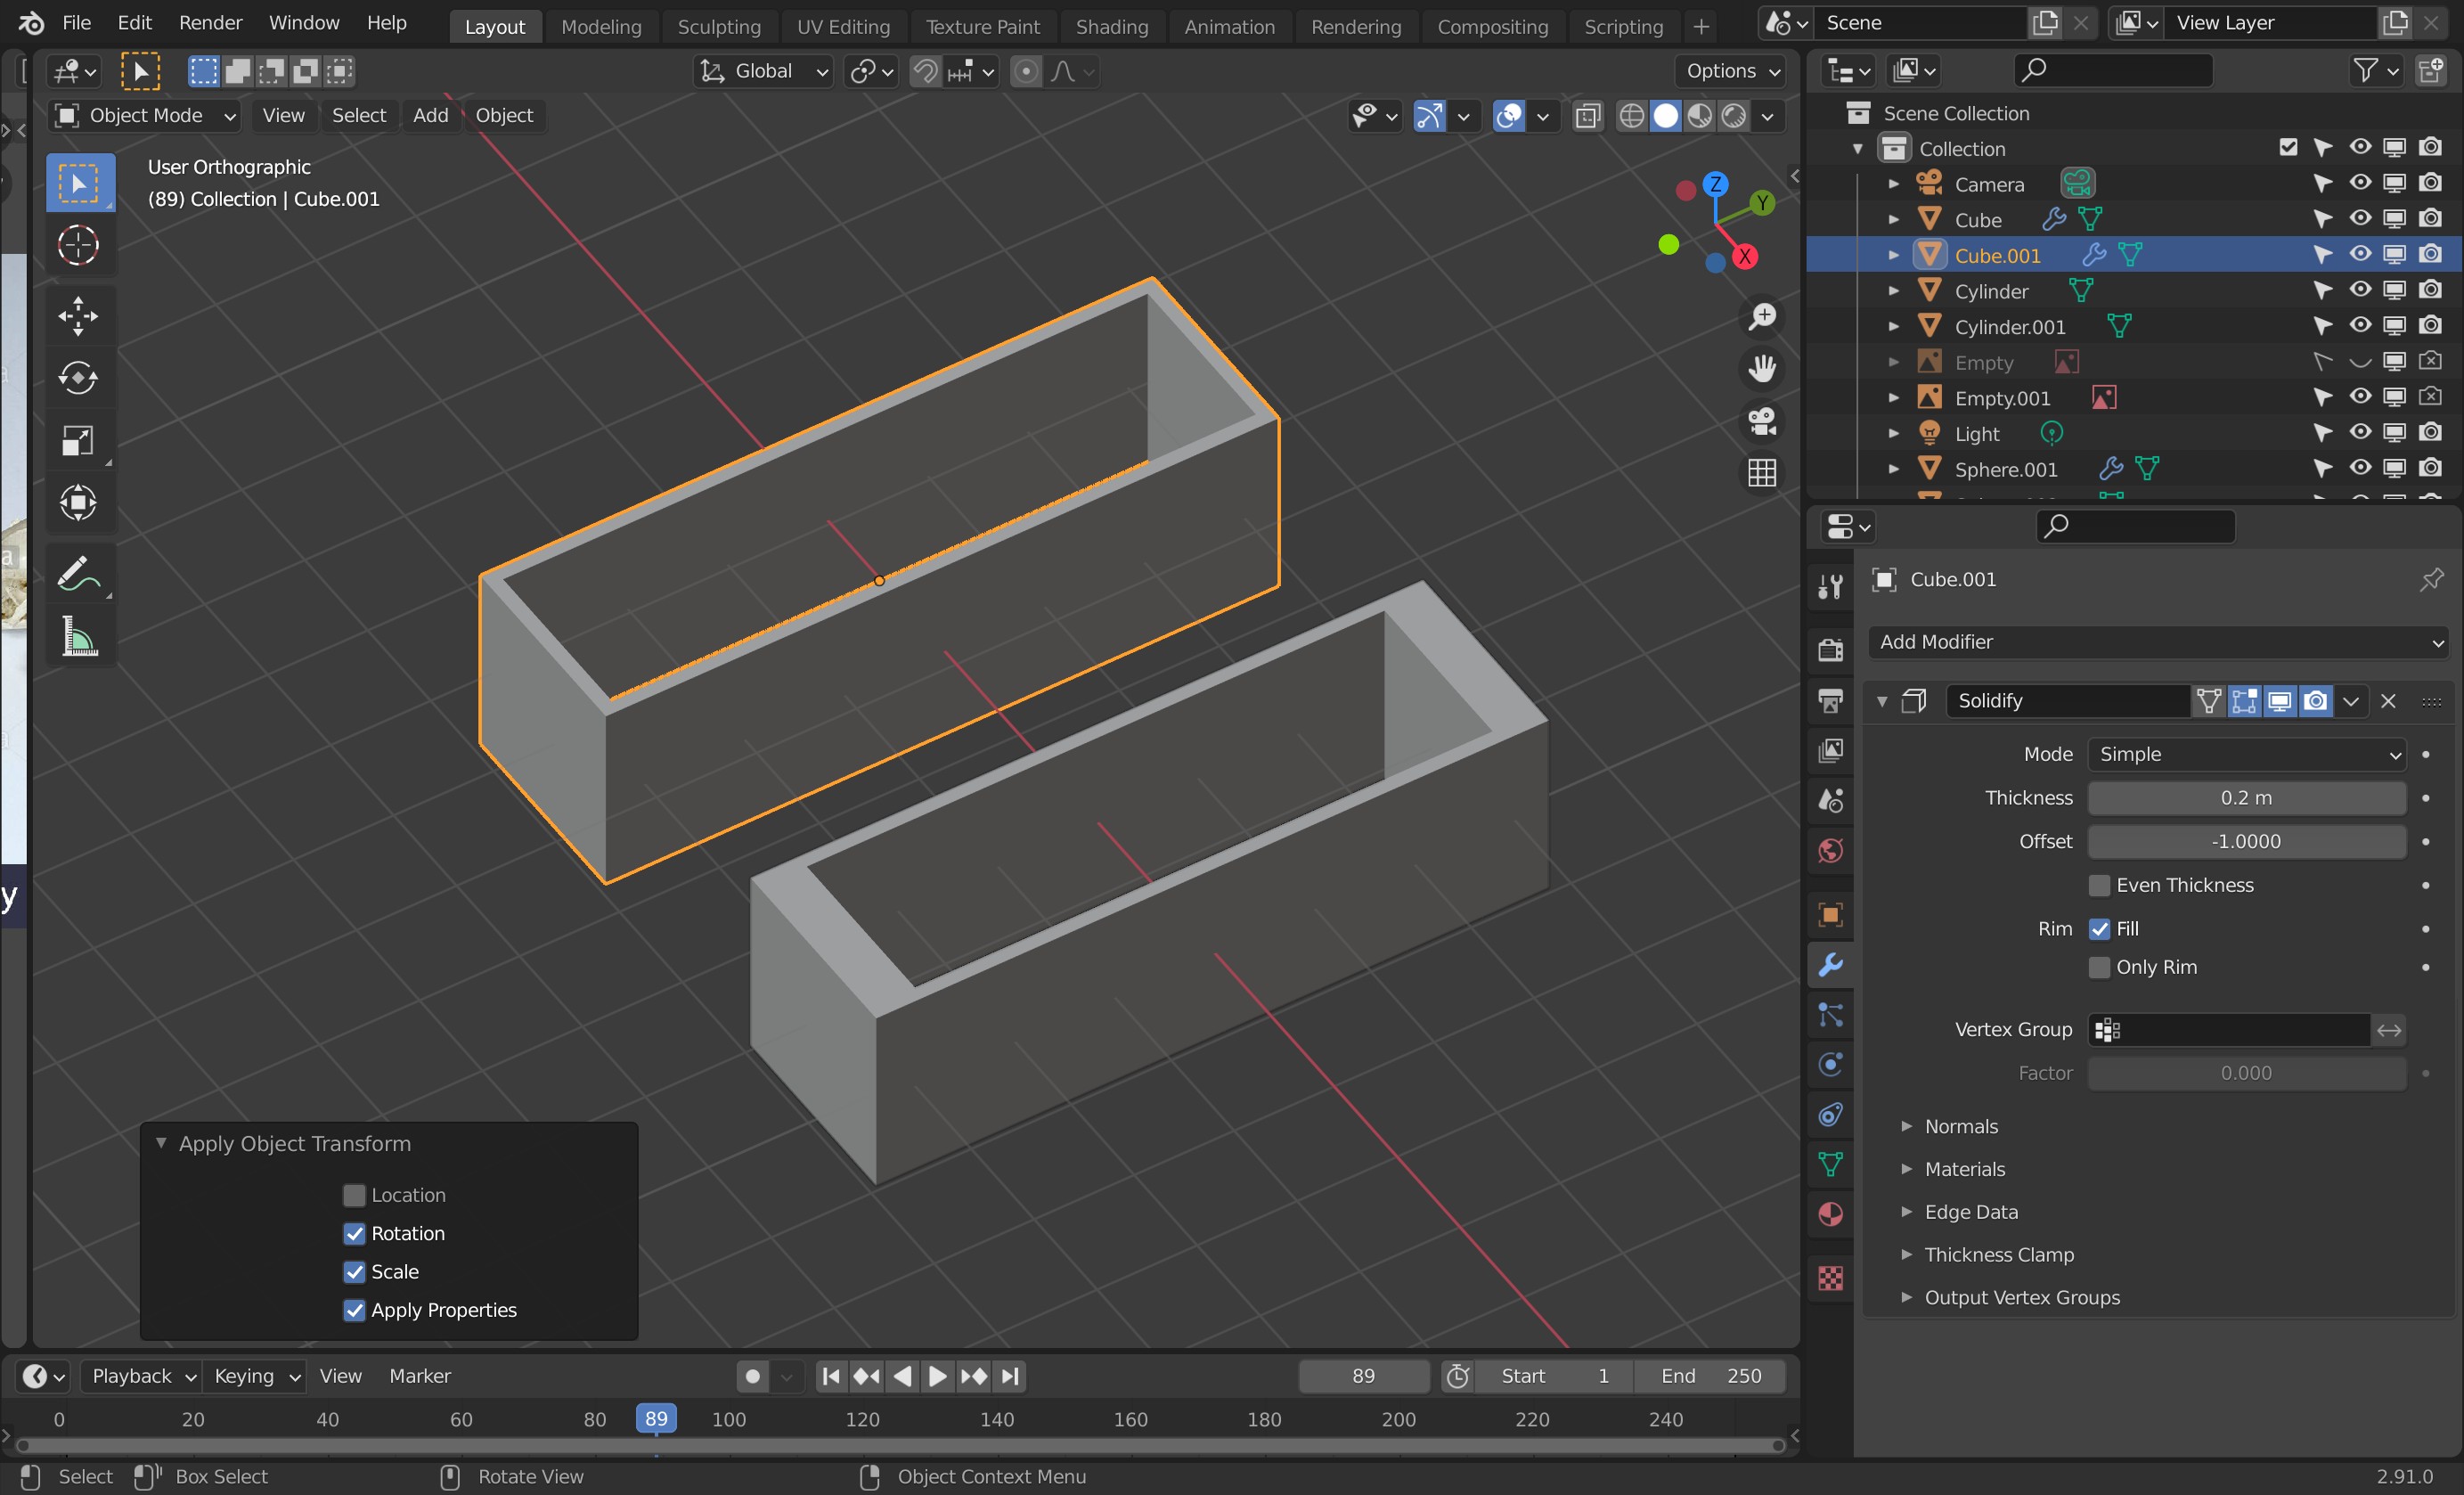Open the Solidify Mode dropdown
The image size is (2464, 1495).
point(2246,754)
